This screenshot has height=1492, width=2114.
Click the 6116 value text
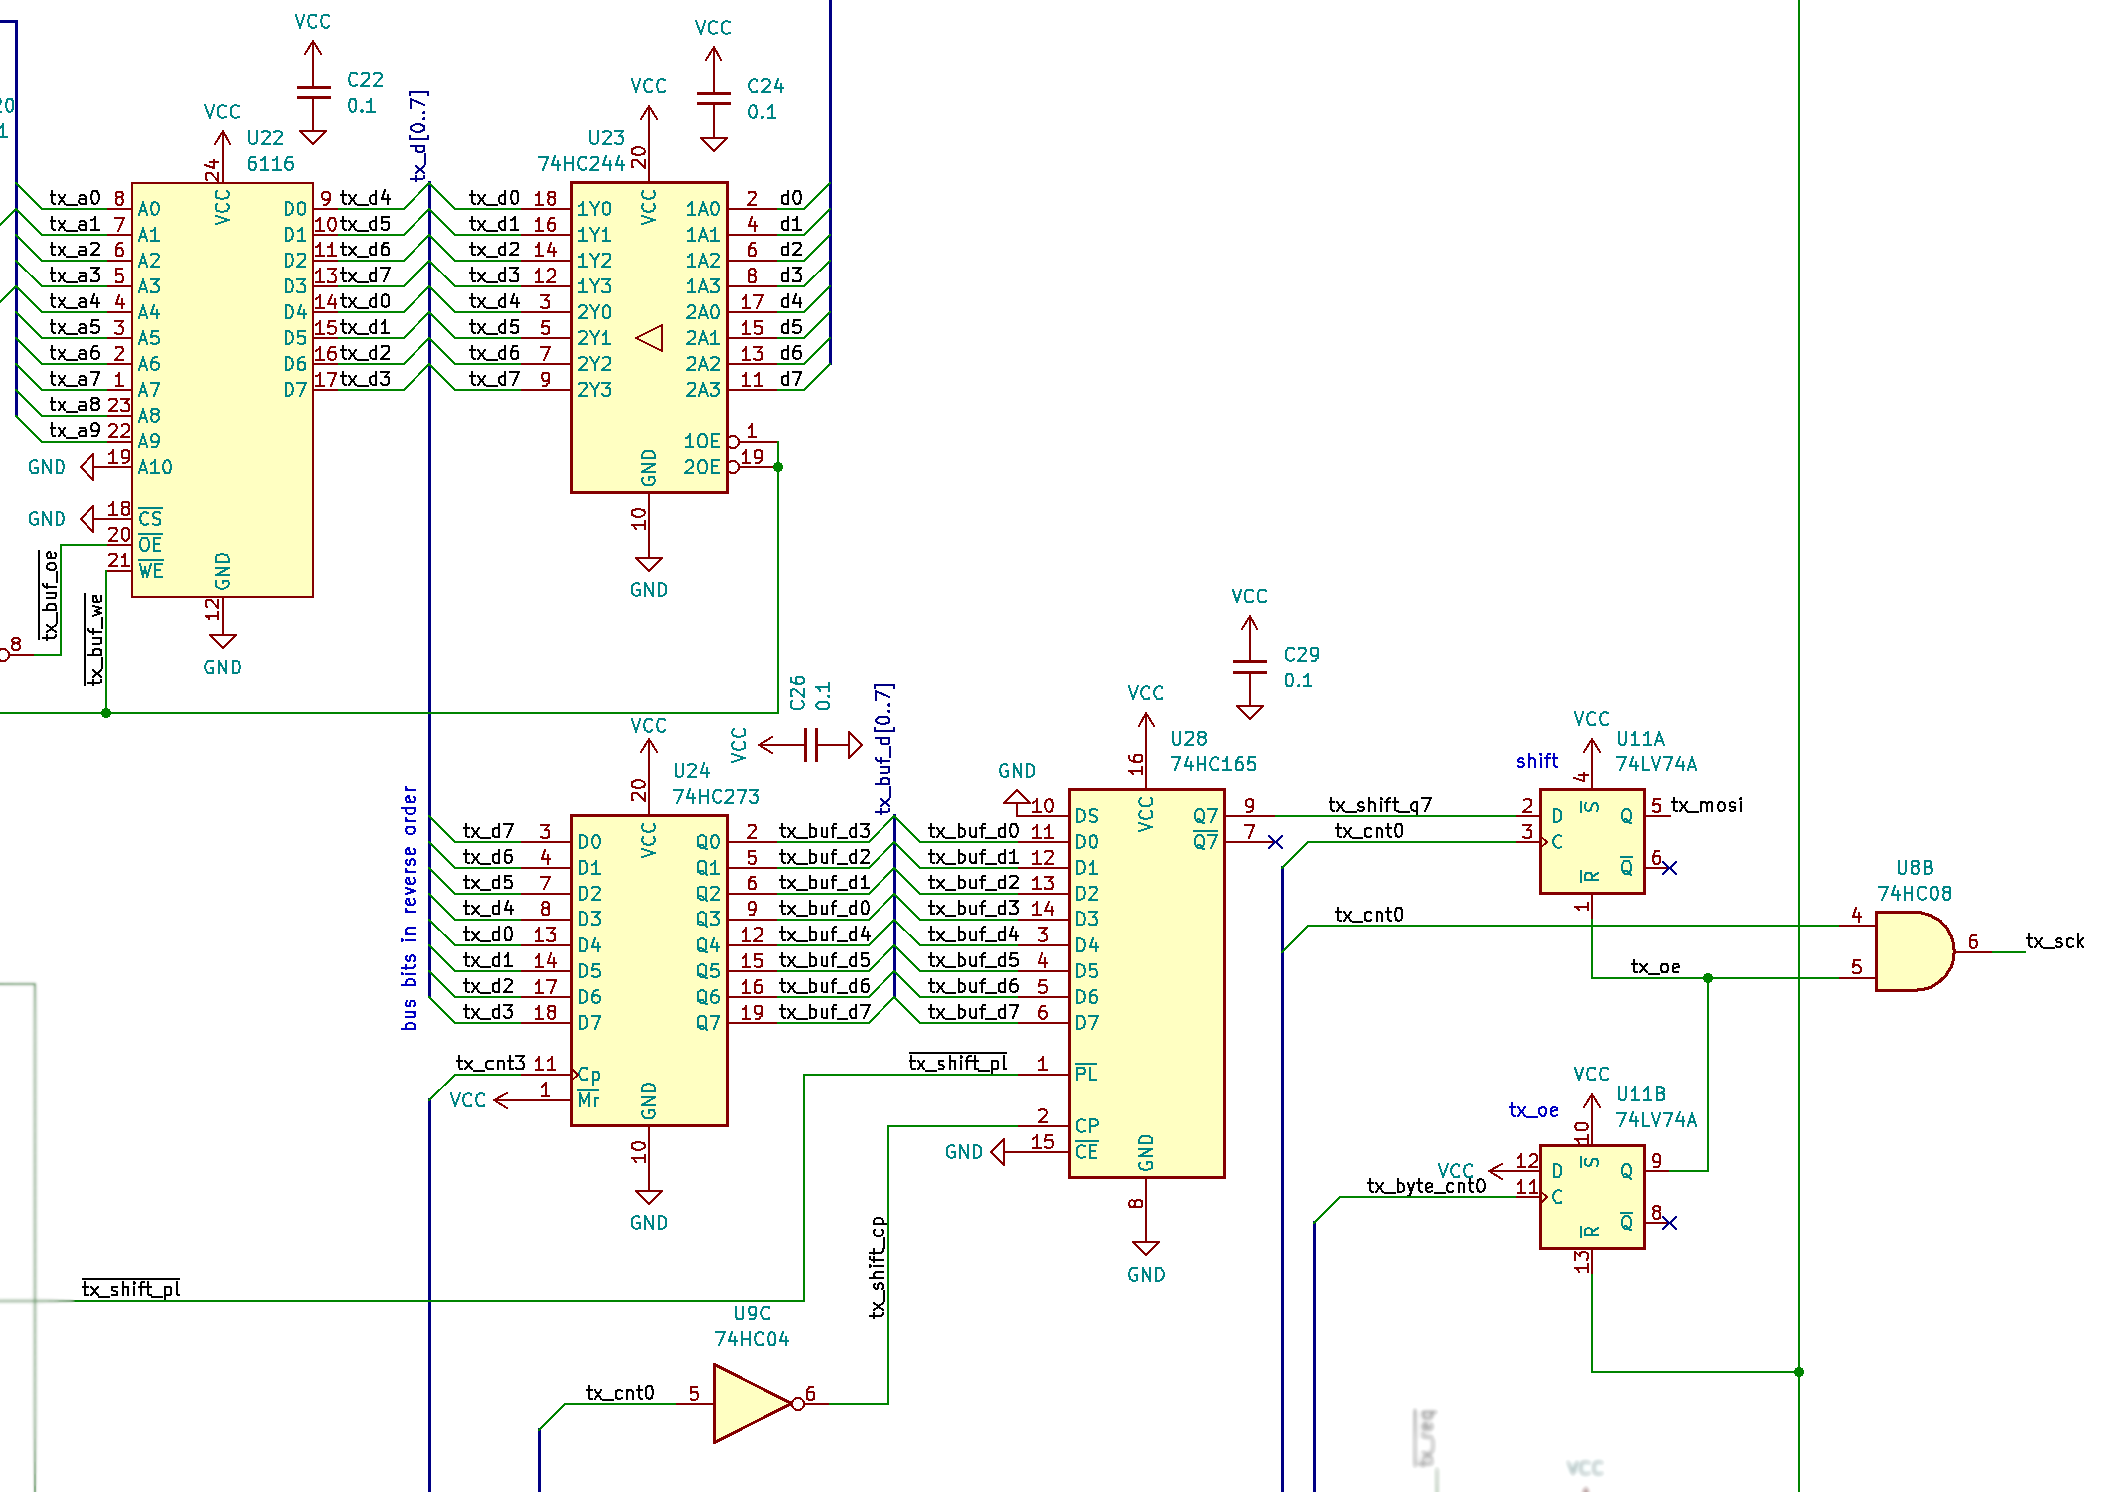(271, 163)
